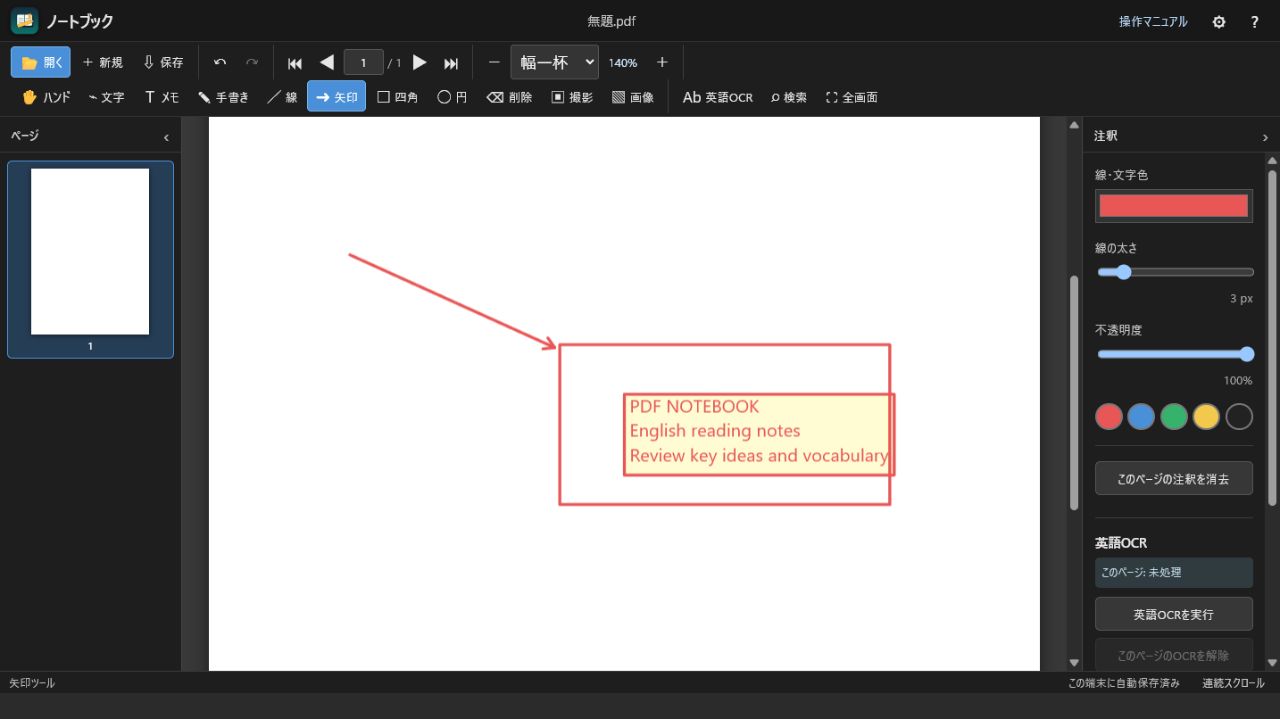Image resolution: width=1280 pixels, height=719 pixels.
Task: Choose the green preset color
Action: [1174, 417]
